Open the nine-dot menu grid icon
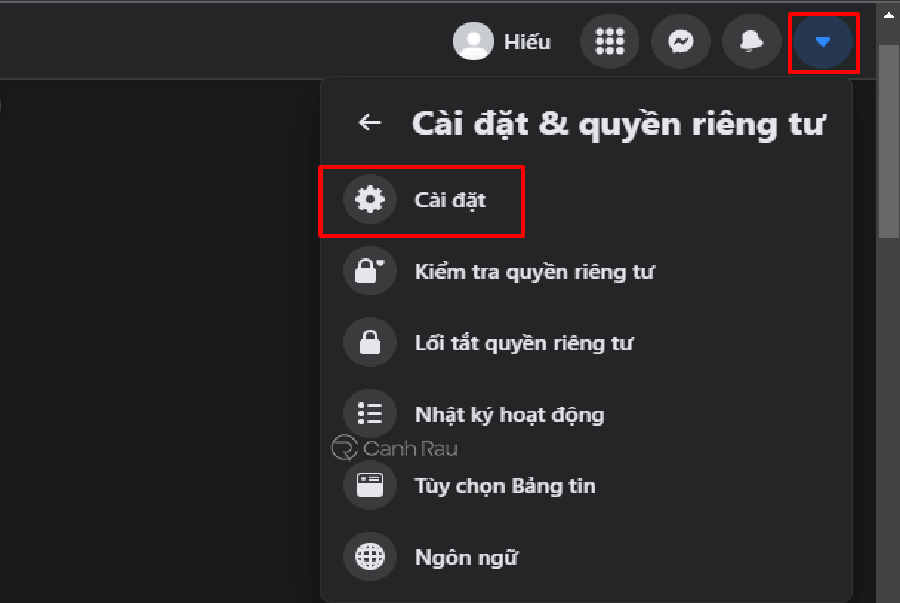This screenshot has height=603, width=900. coord(609,42)
